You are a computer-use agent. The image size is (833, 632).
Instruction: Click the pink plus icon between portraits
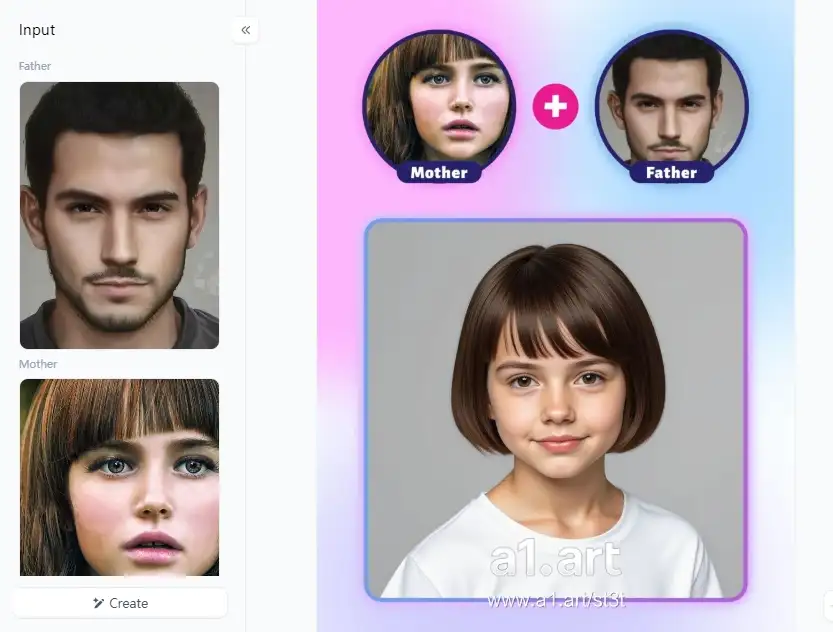pyautogui.click(x=555, y=107)
